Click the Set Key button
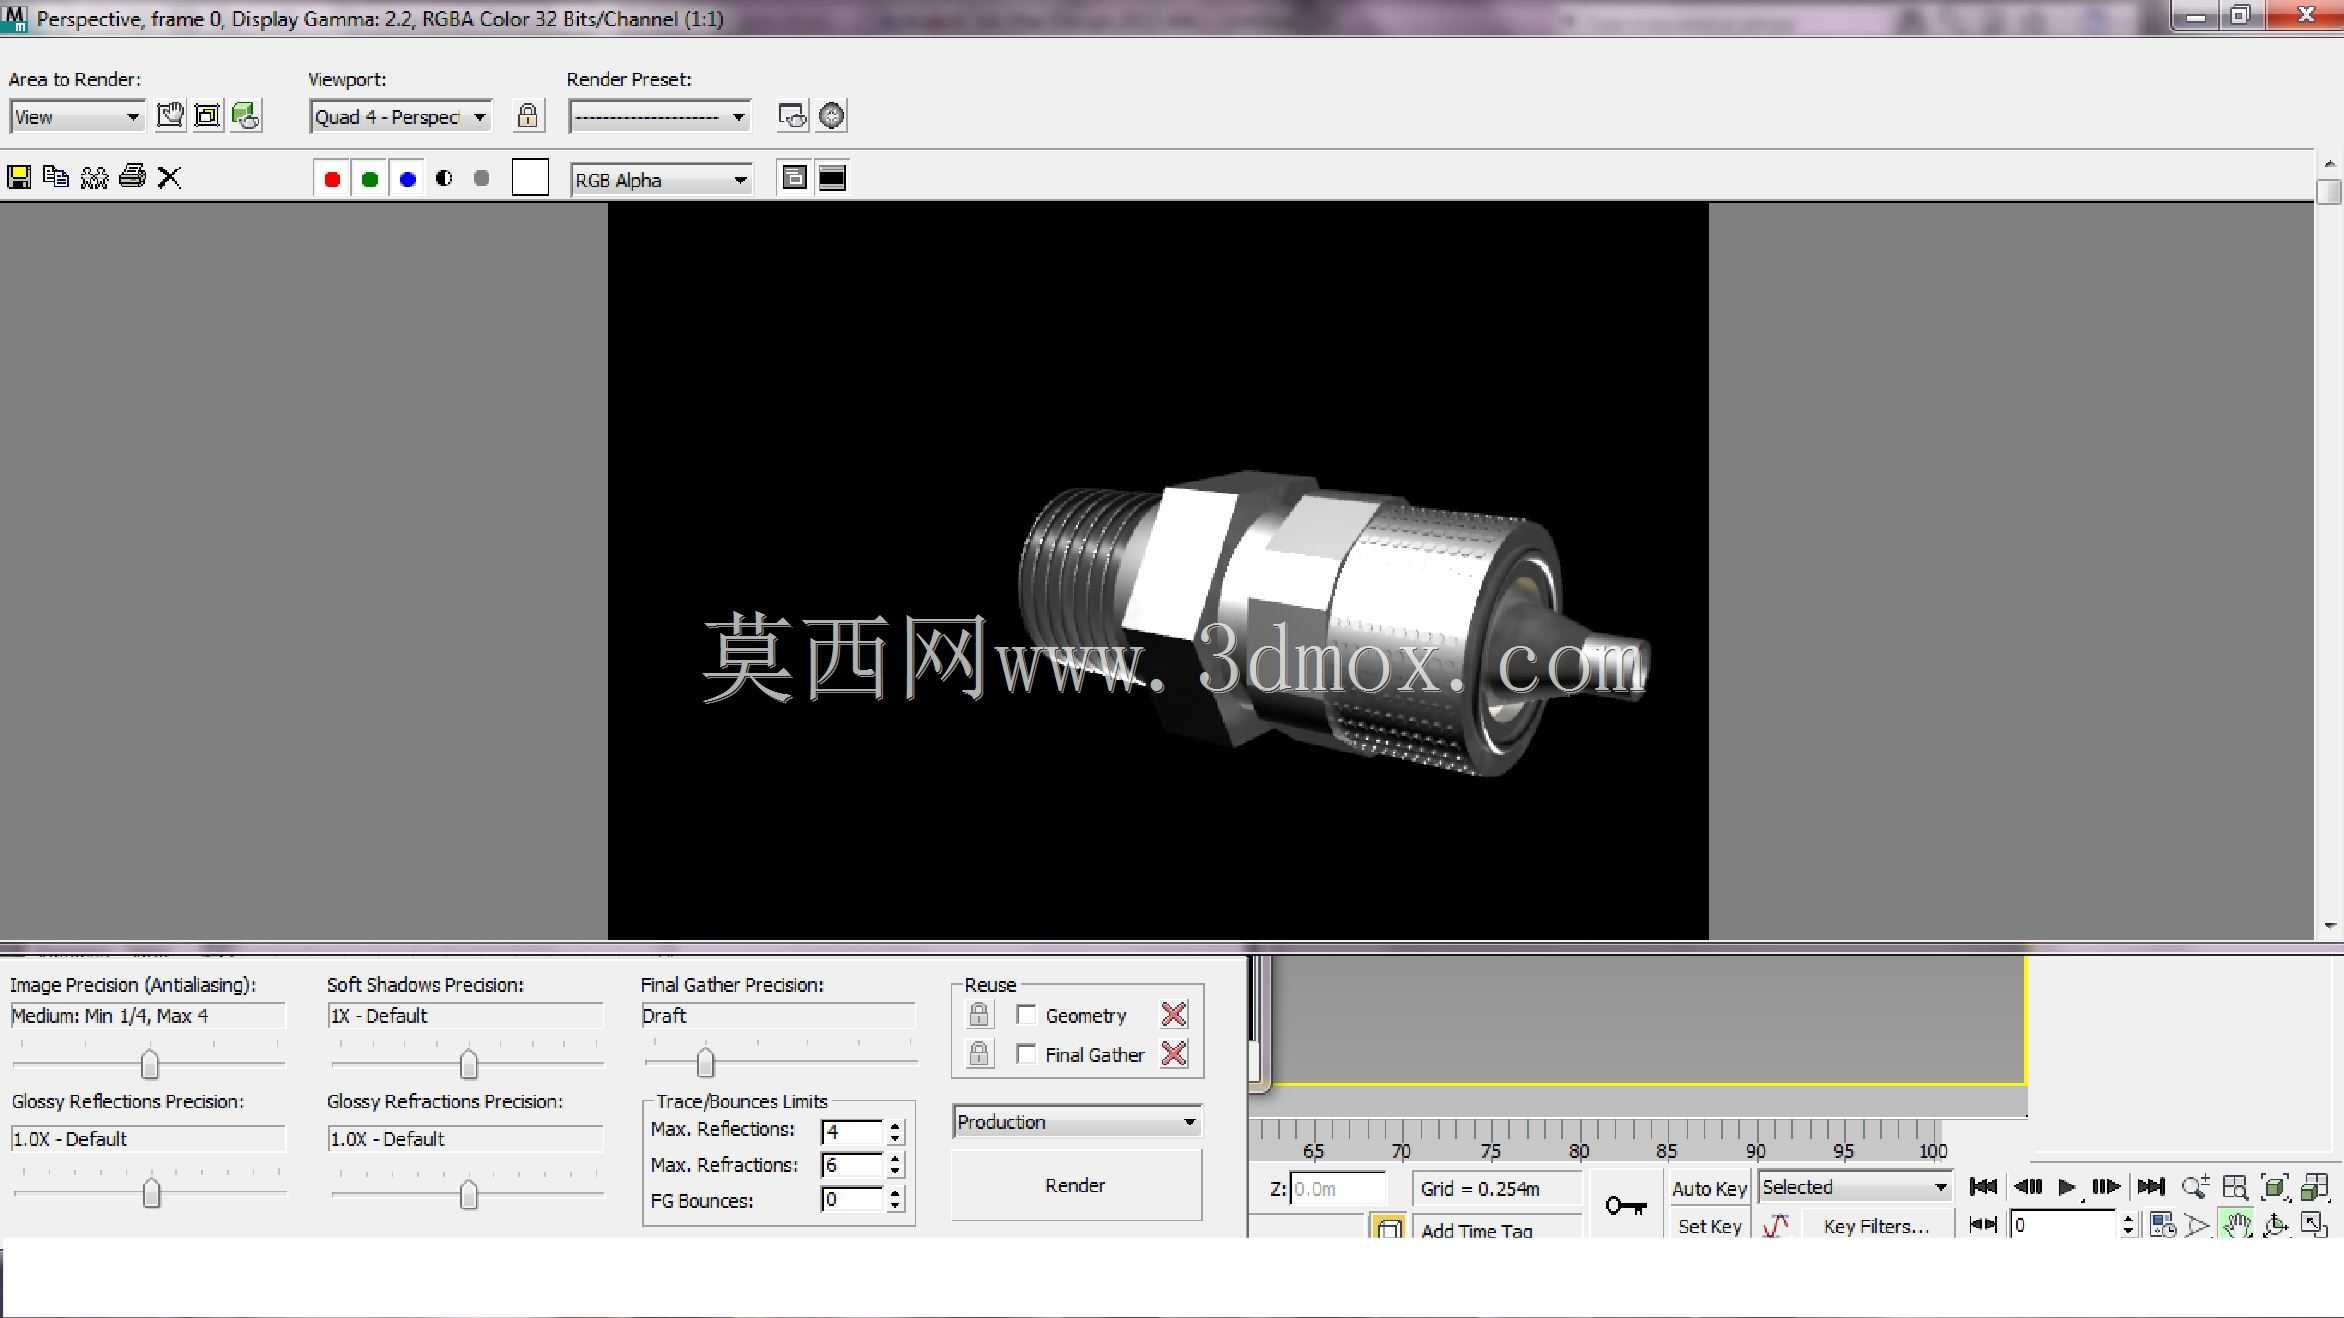 coord(1709,1226)
